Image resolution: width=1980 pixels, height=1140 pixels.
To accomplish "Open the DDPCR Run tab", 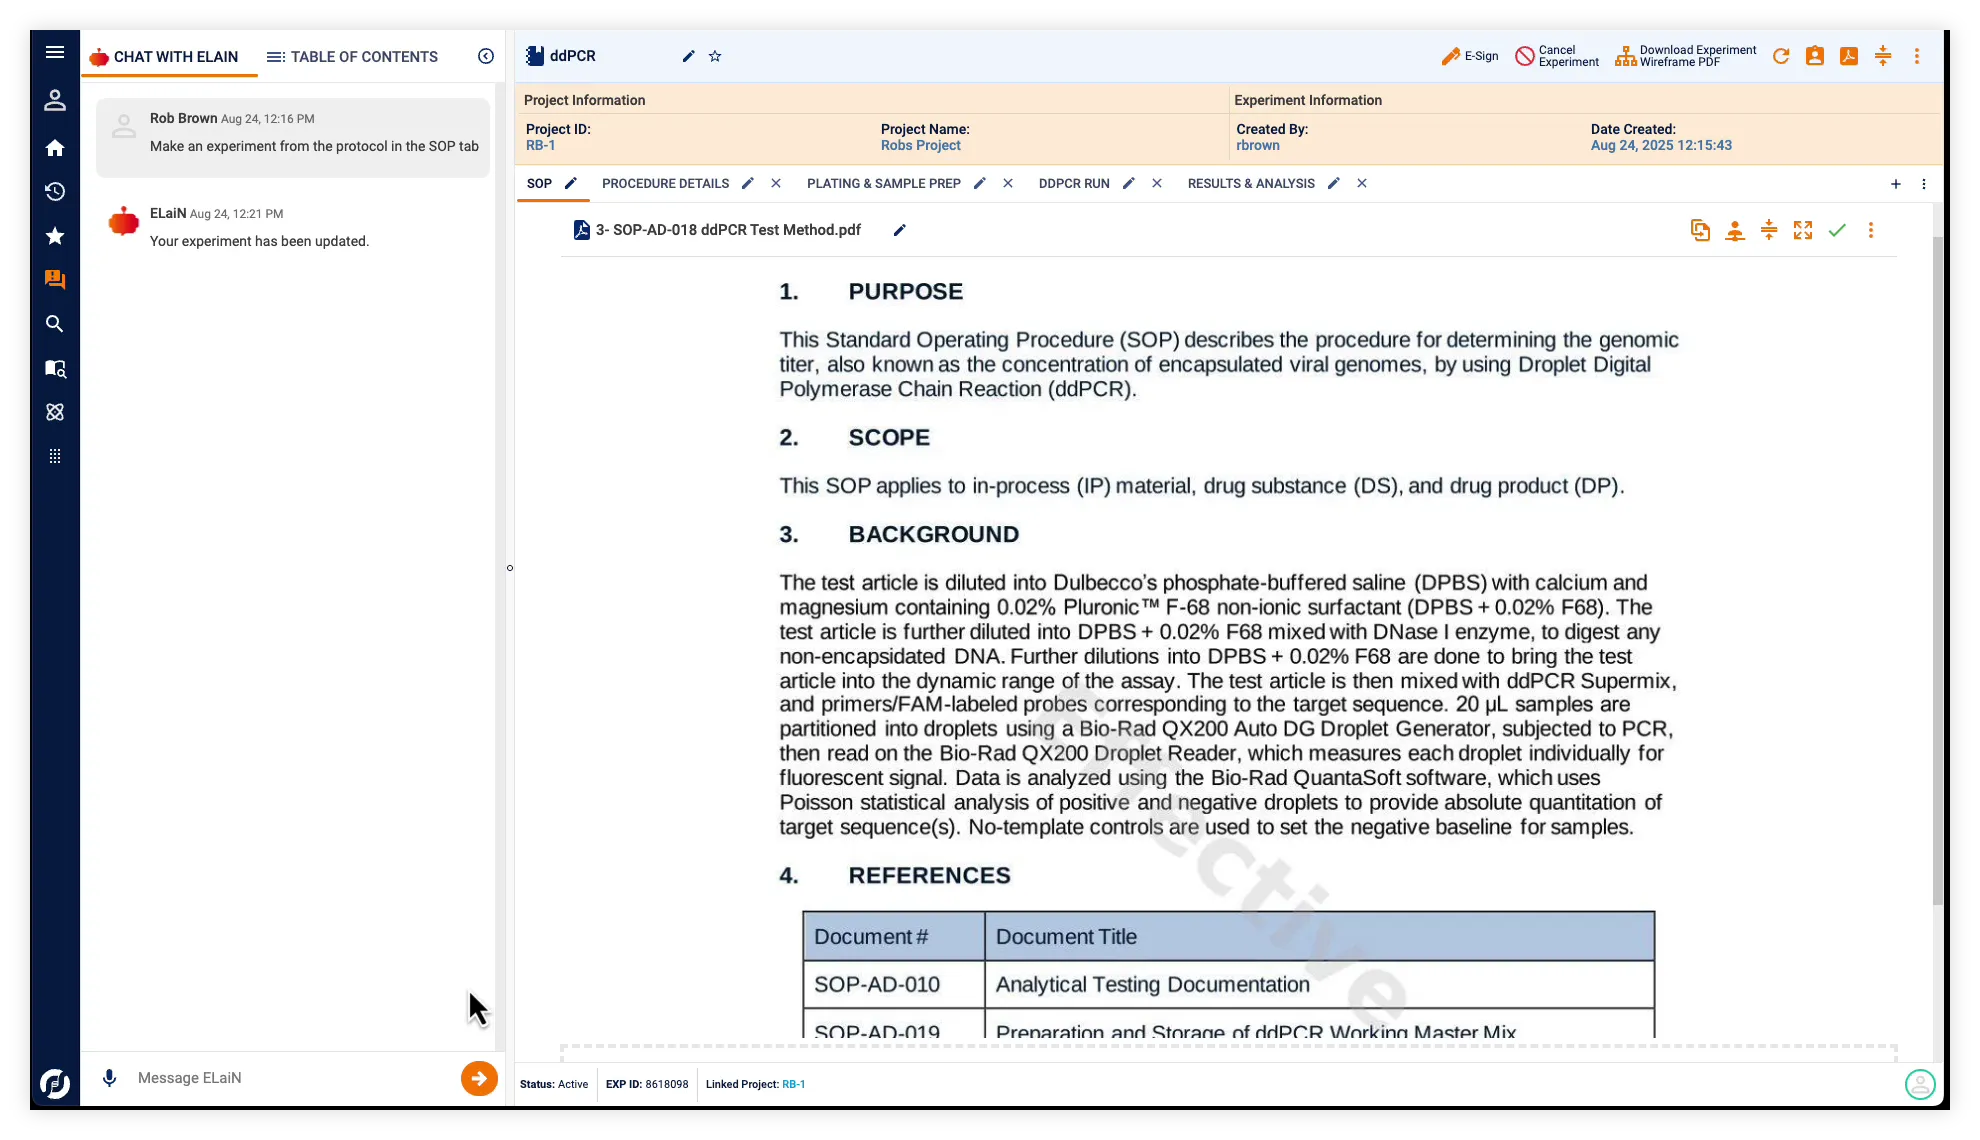I will 1074,183.
